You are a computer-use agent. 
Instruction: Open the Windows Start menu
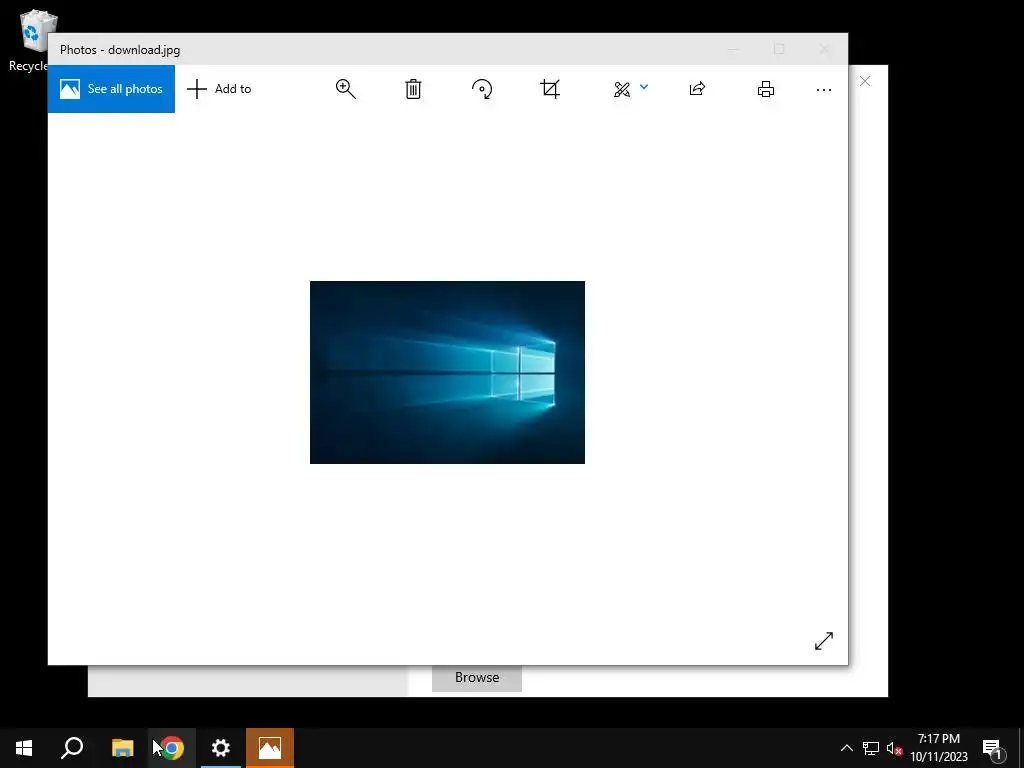(24, 748)
